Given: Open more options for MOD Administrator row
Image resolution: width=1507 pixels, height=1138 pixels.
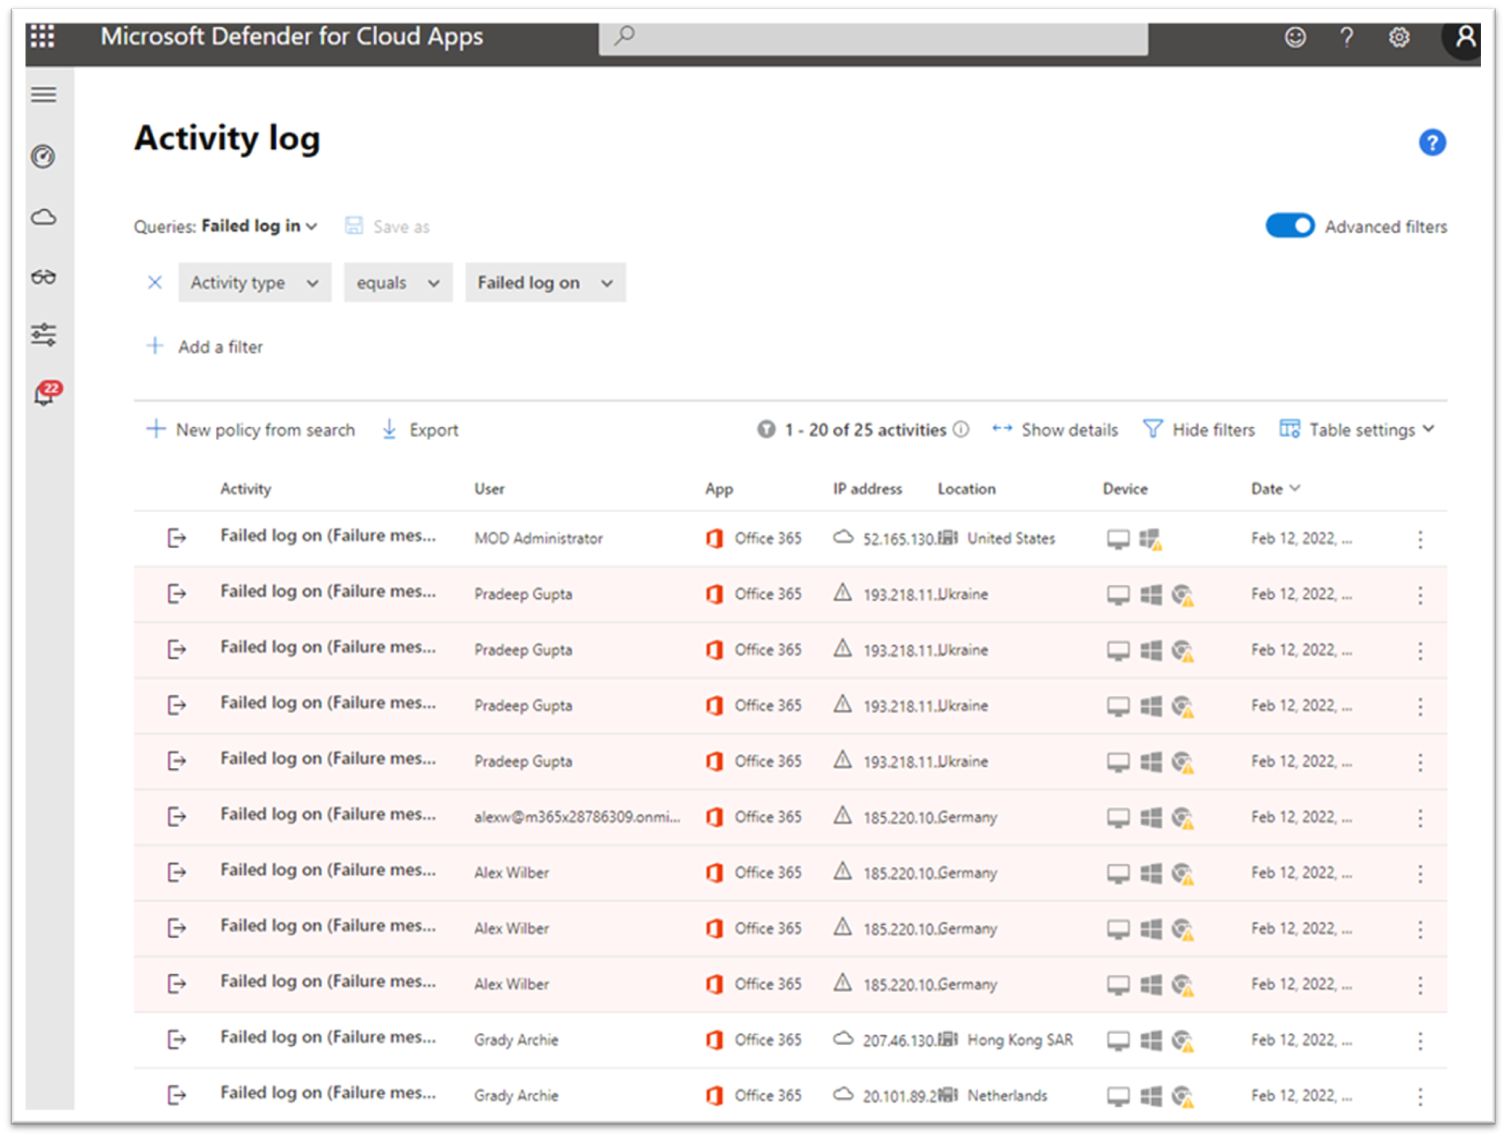Looking at the screenshot, I should (x=1419, y=539).
